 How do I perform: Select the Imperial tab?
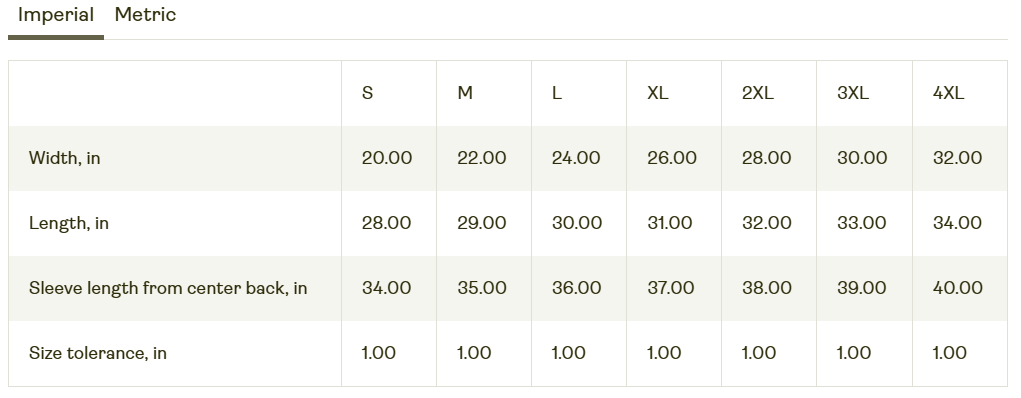pos(56,15)
